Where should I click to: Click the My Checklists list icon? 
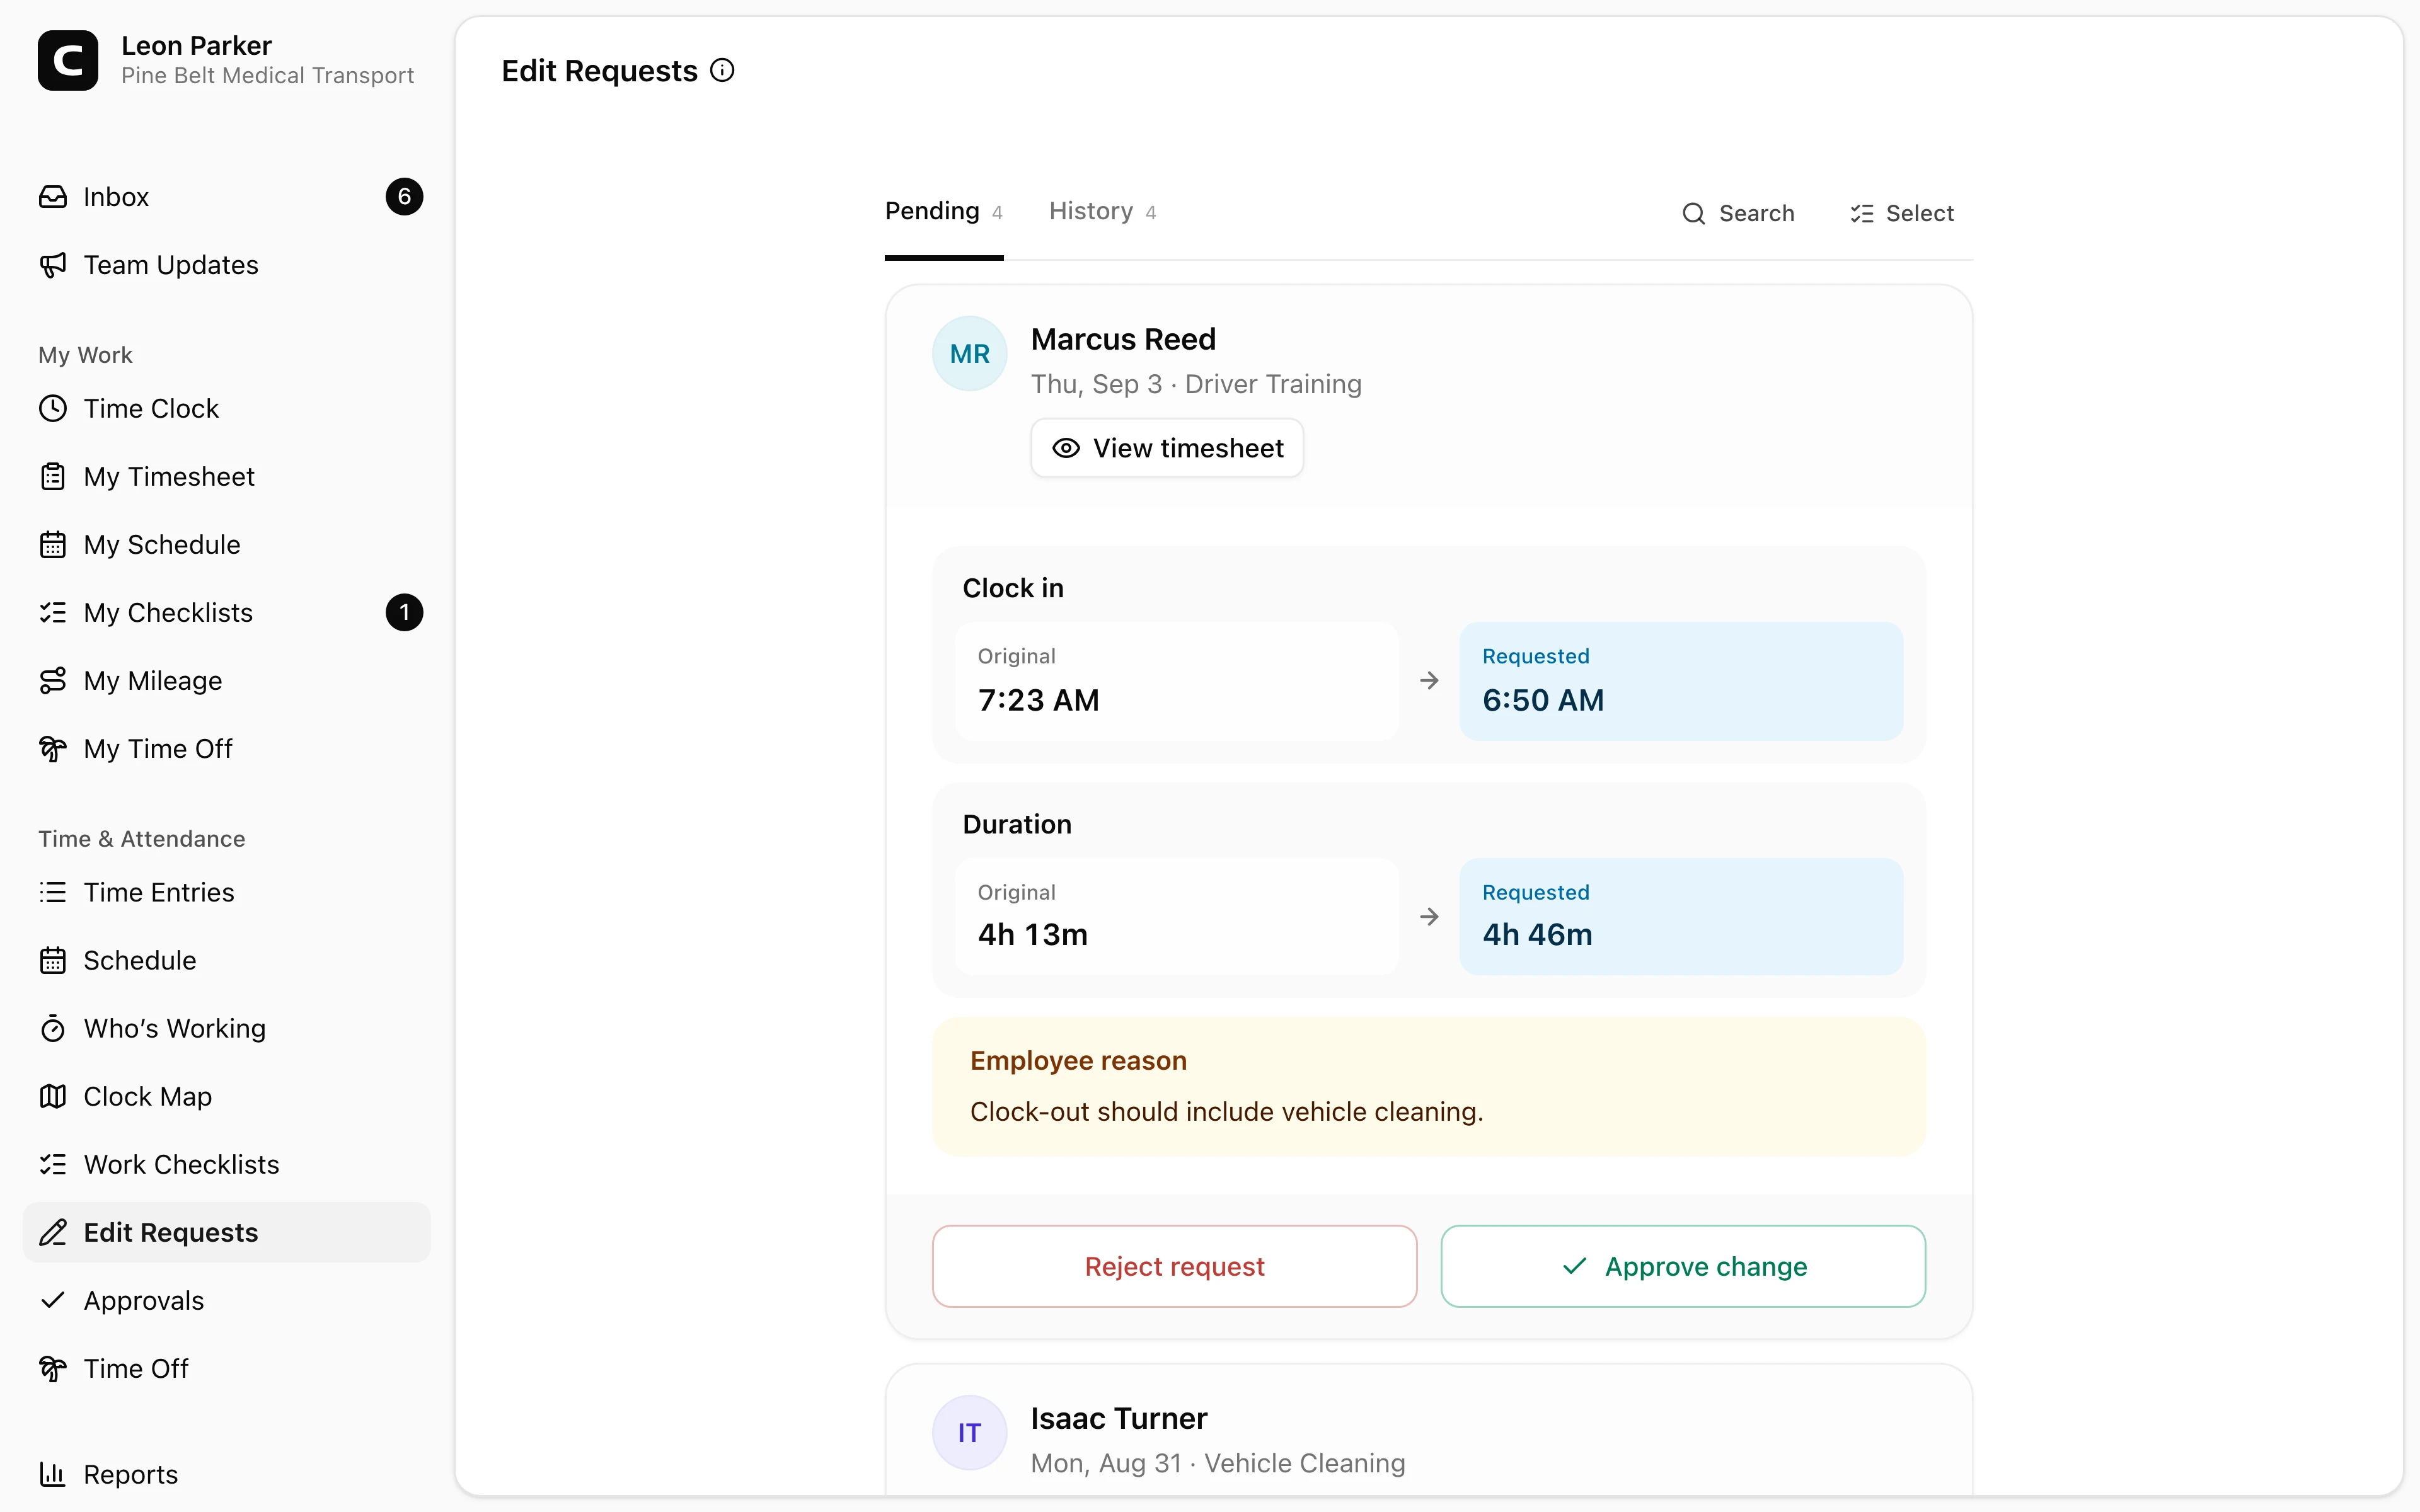coord(53,613)
